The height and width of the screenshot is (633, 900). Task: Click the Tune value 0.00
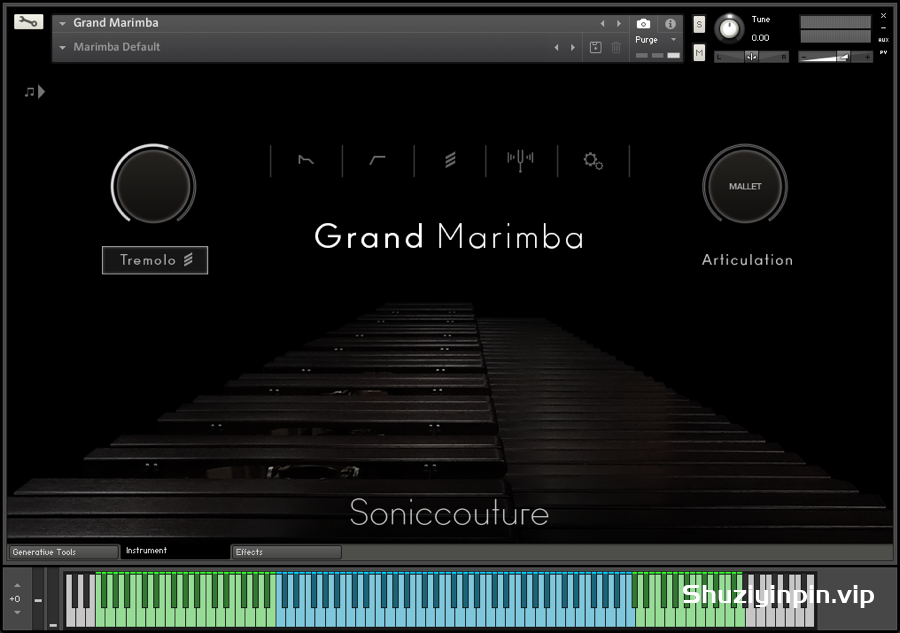[x=760, y=38]
